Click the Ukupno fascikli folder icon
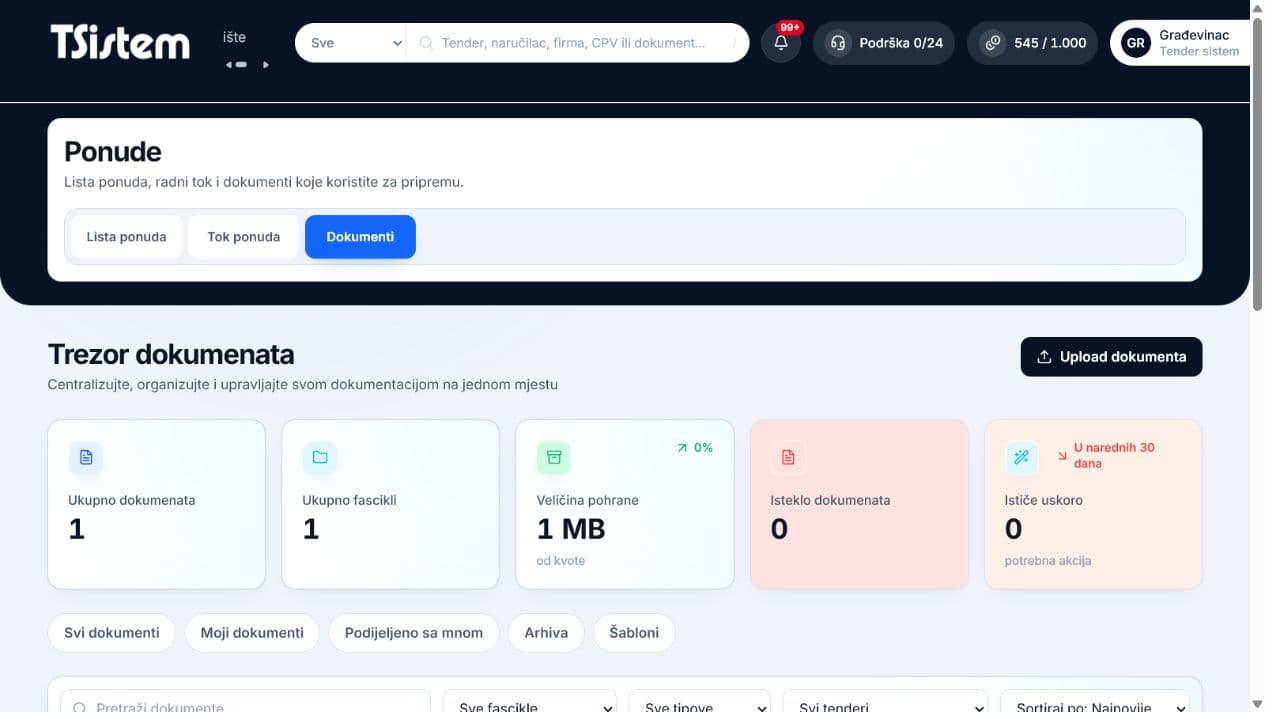 [x=320, y=457]
